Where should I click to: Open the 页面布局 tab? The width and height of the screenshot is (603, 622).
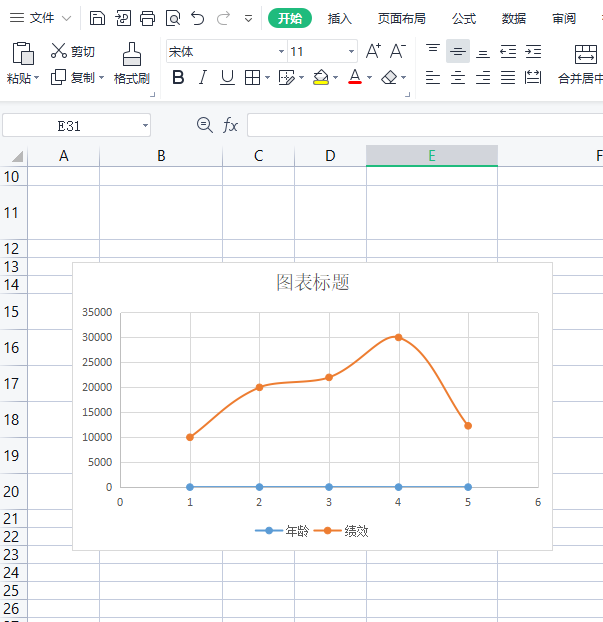click(401, 18)
